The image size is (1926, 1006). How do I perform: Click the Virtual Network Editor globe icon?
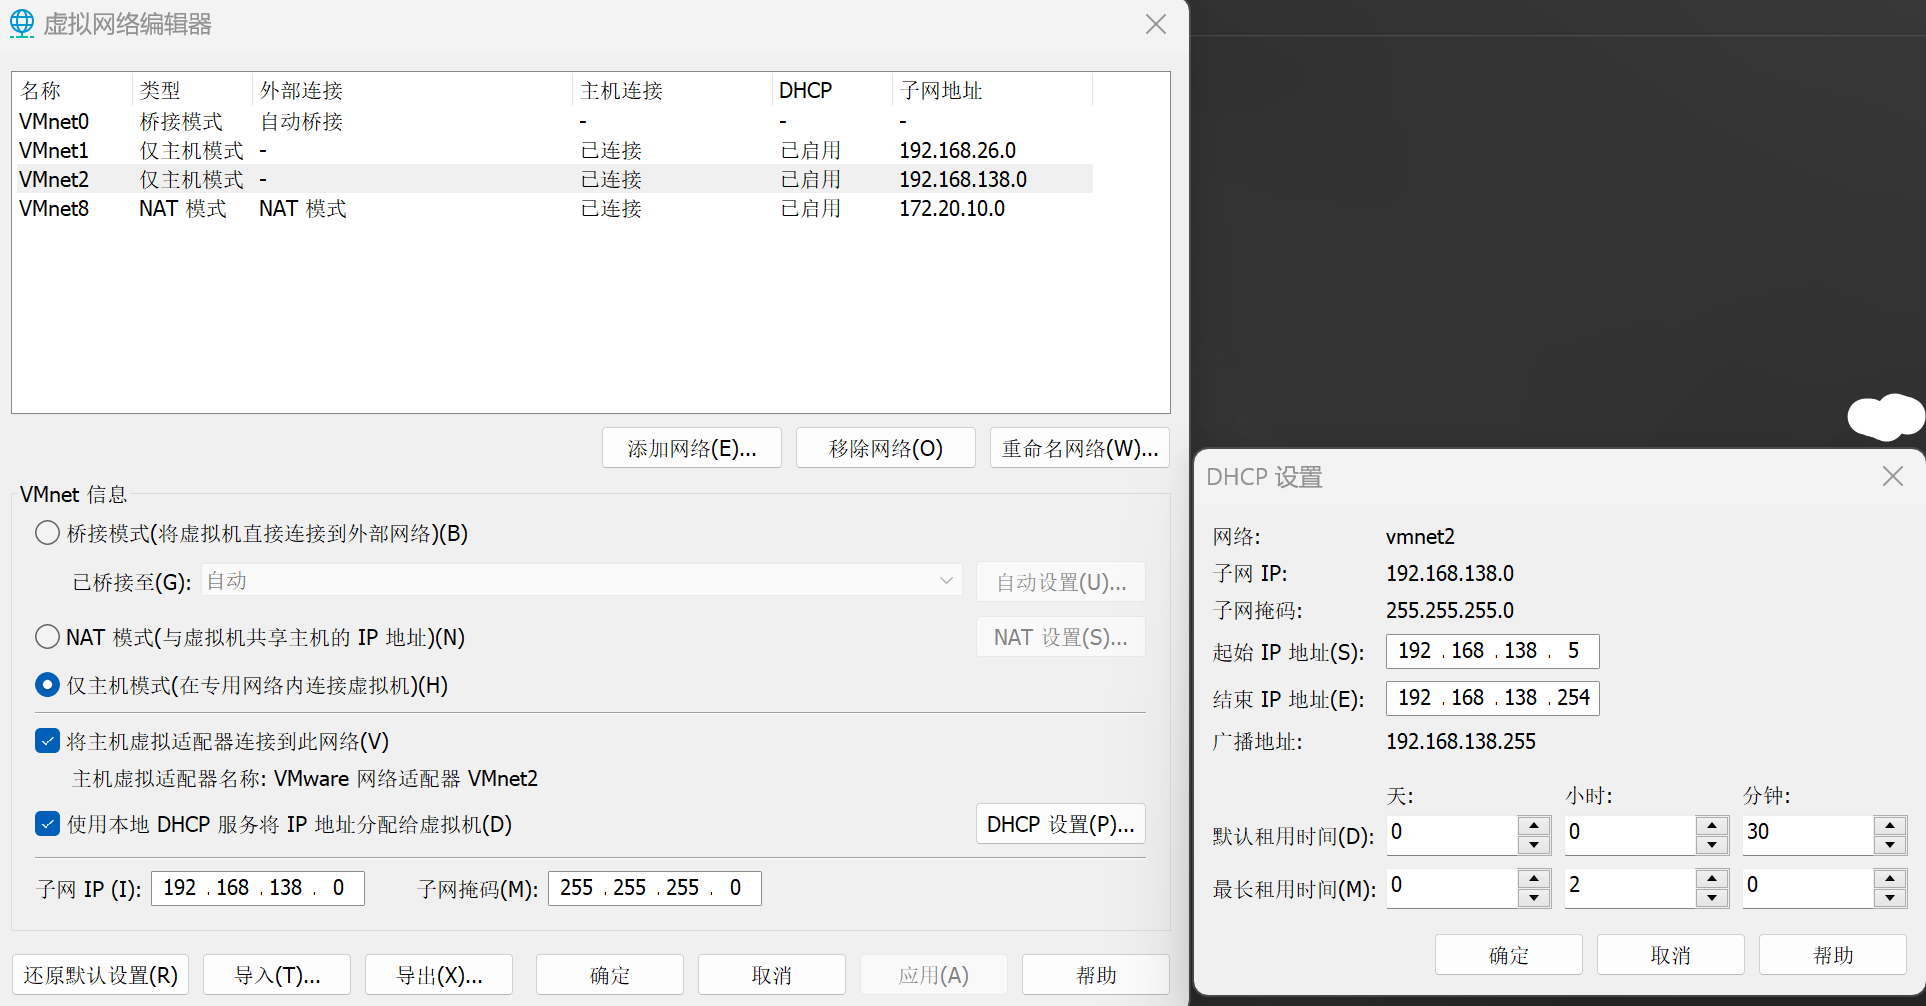[x=22, y=24]
